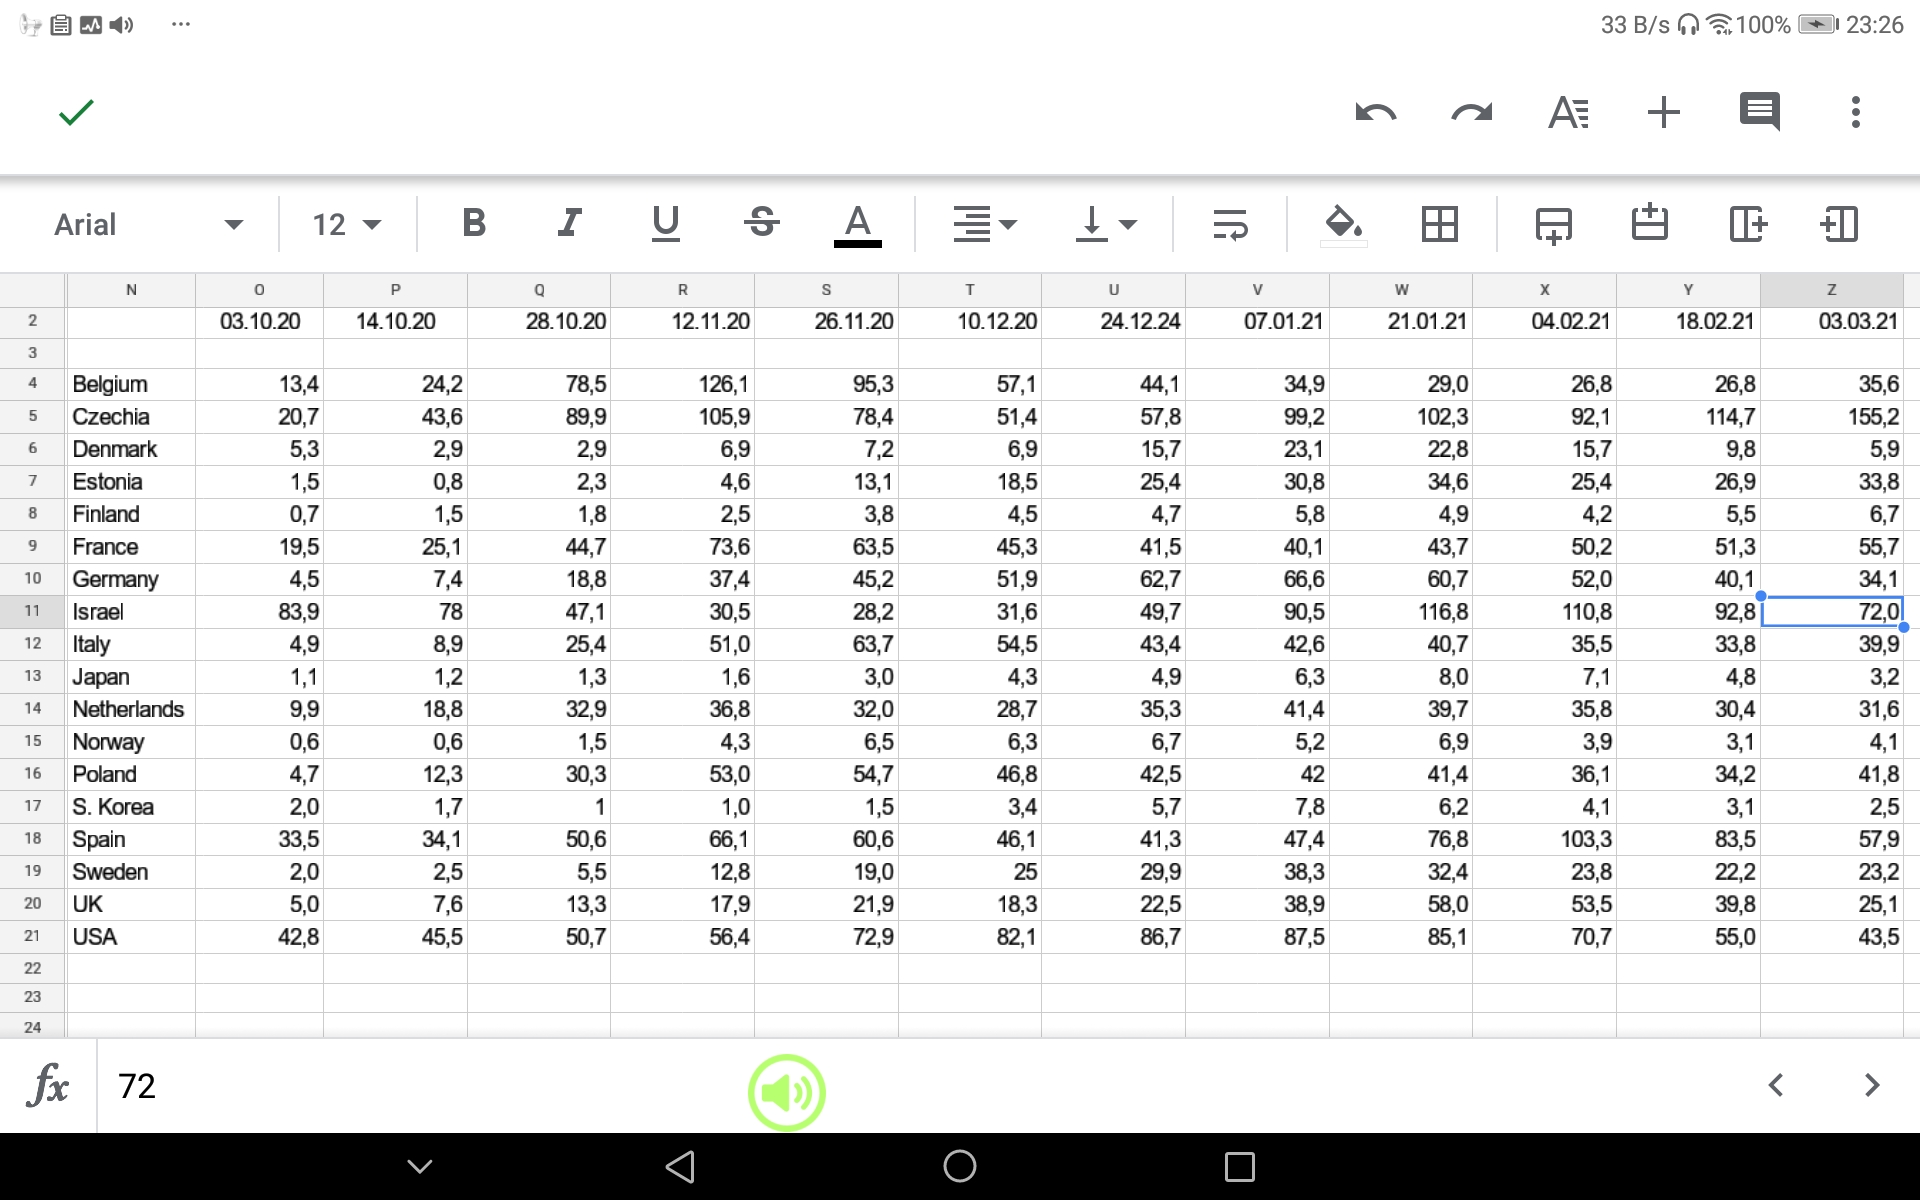This screenshot has width=1920, height=1200.
Task: Toggle underline formatting
Action: click(665, 223)
